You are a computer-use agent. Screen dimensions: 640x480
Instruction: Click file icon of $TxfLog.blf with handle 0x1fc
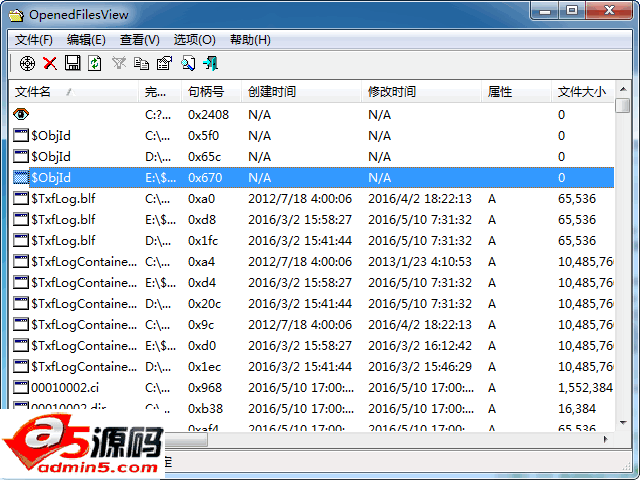(x=21, y=240)
